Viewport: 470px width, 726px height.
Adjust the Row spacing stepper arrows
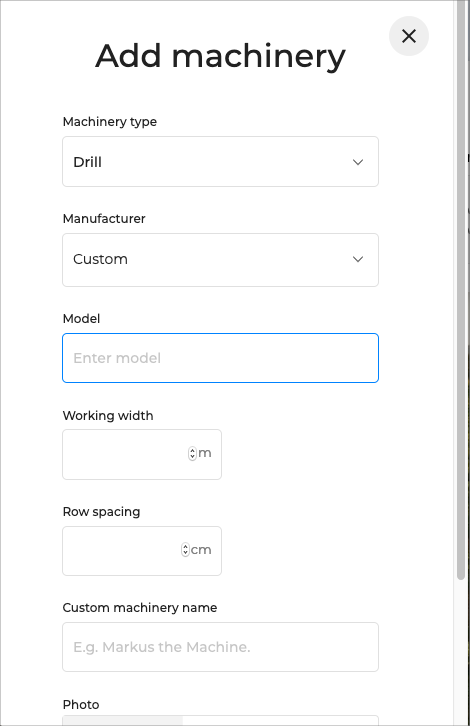[185, 550]
